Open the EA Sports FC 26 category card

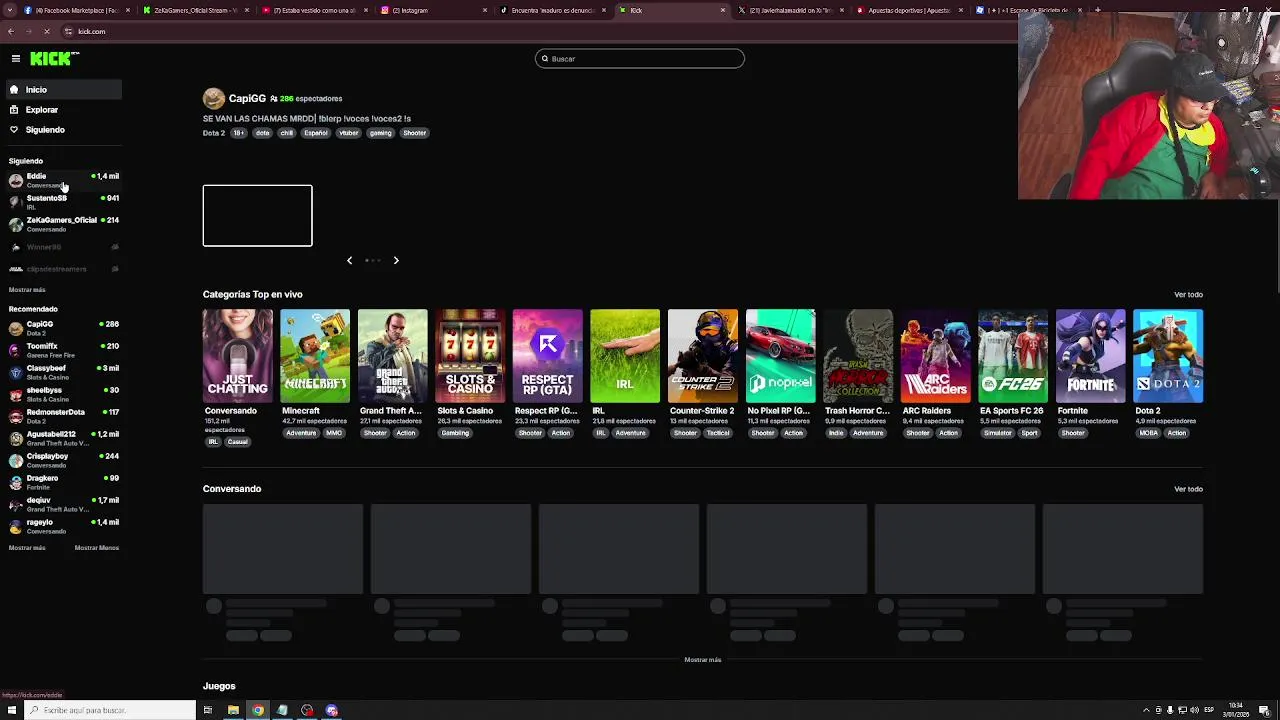pyautogui.click(x=1013, y=356)
